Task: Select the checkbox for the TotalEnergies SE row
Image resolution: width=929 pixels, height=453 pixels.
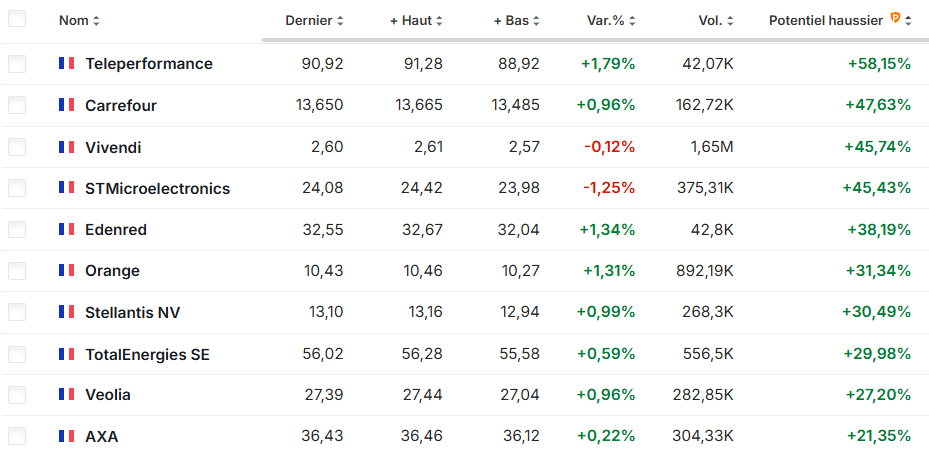Action: click(x=17, y=354)
